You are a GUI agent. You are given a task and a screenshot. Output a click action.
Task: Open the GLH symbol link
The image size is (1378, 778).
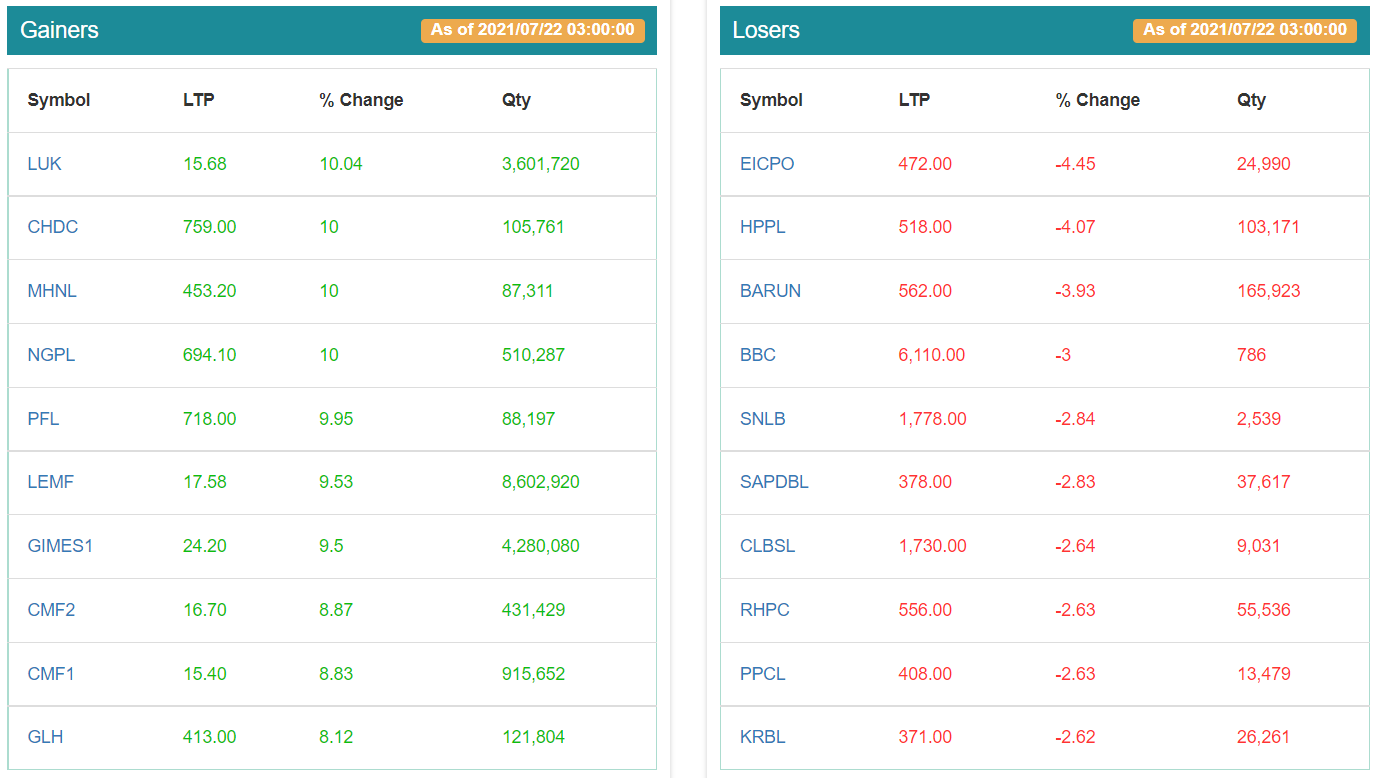[x=46, y=737]
